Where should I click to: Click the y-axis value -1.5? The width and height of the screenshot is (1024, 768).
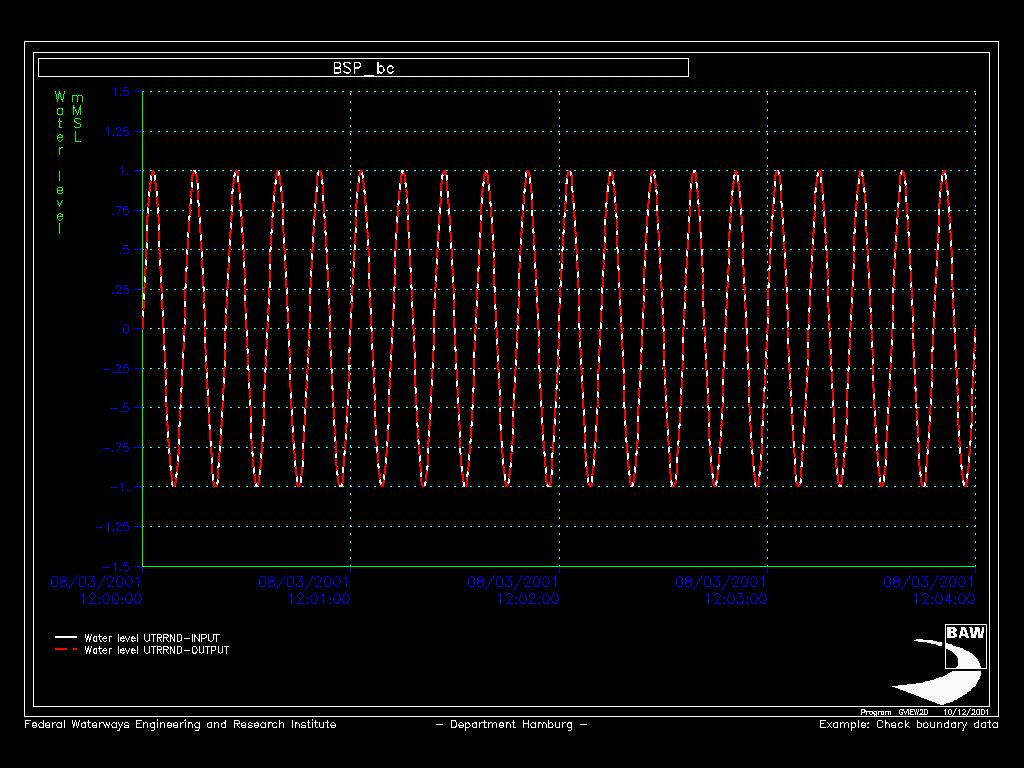(117, 566)
